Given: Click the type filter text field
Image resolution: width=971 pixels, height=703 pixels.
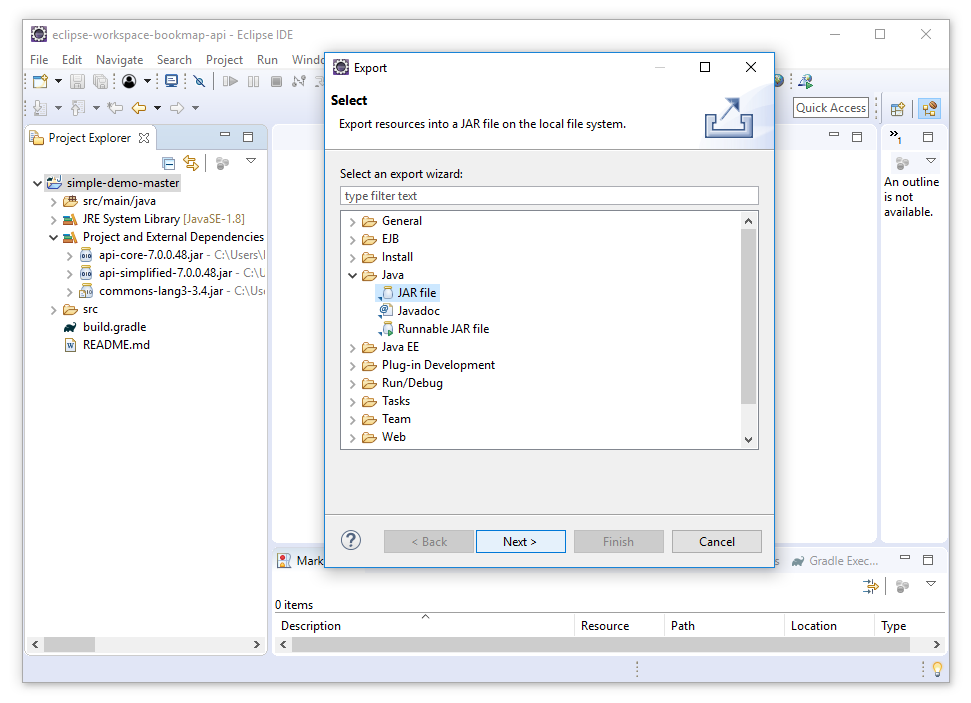Looking at the screenshot, I should (x=549, y=196).
